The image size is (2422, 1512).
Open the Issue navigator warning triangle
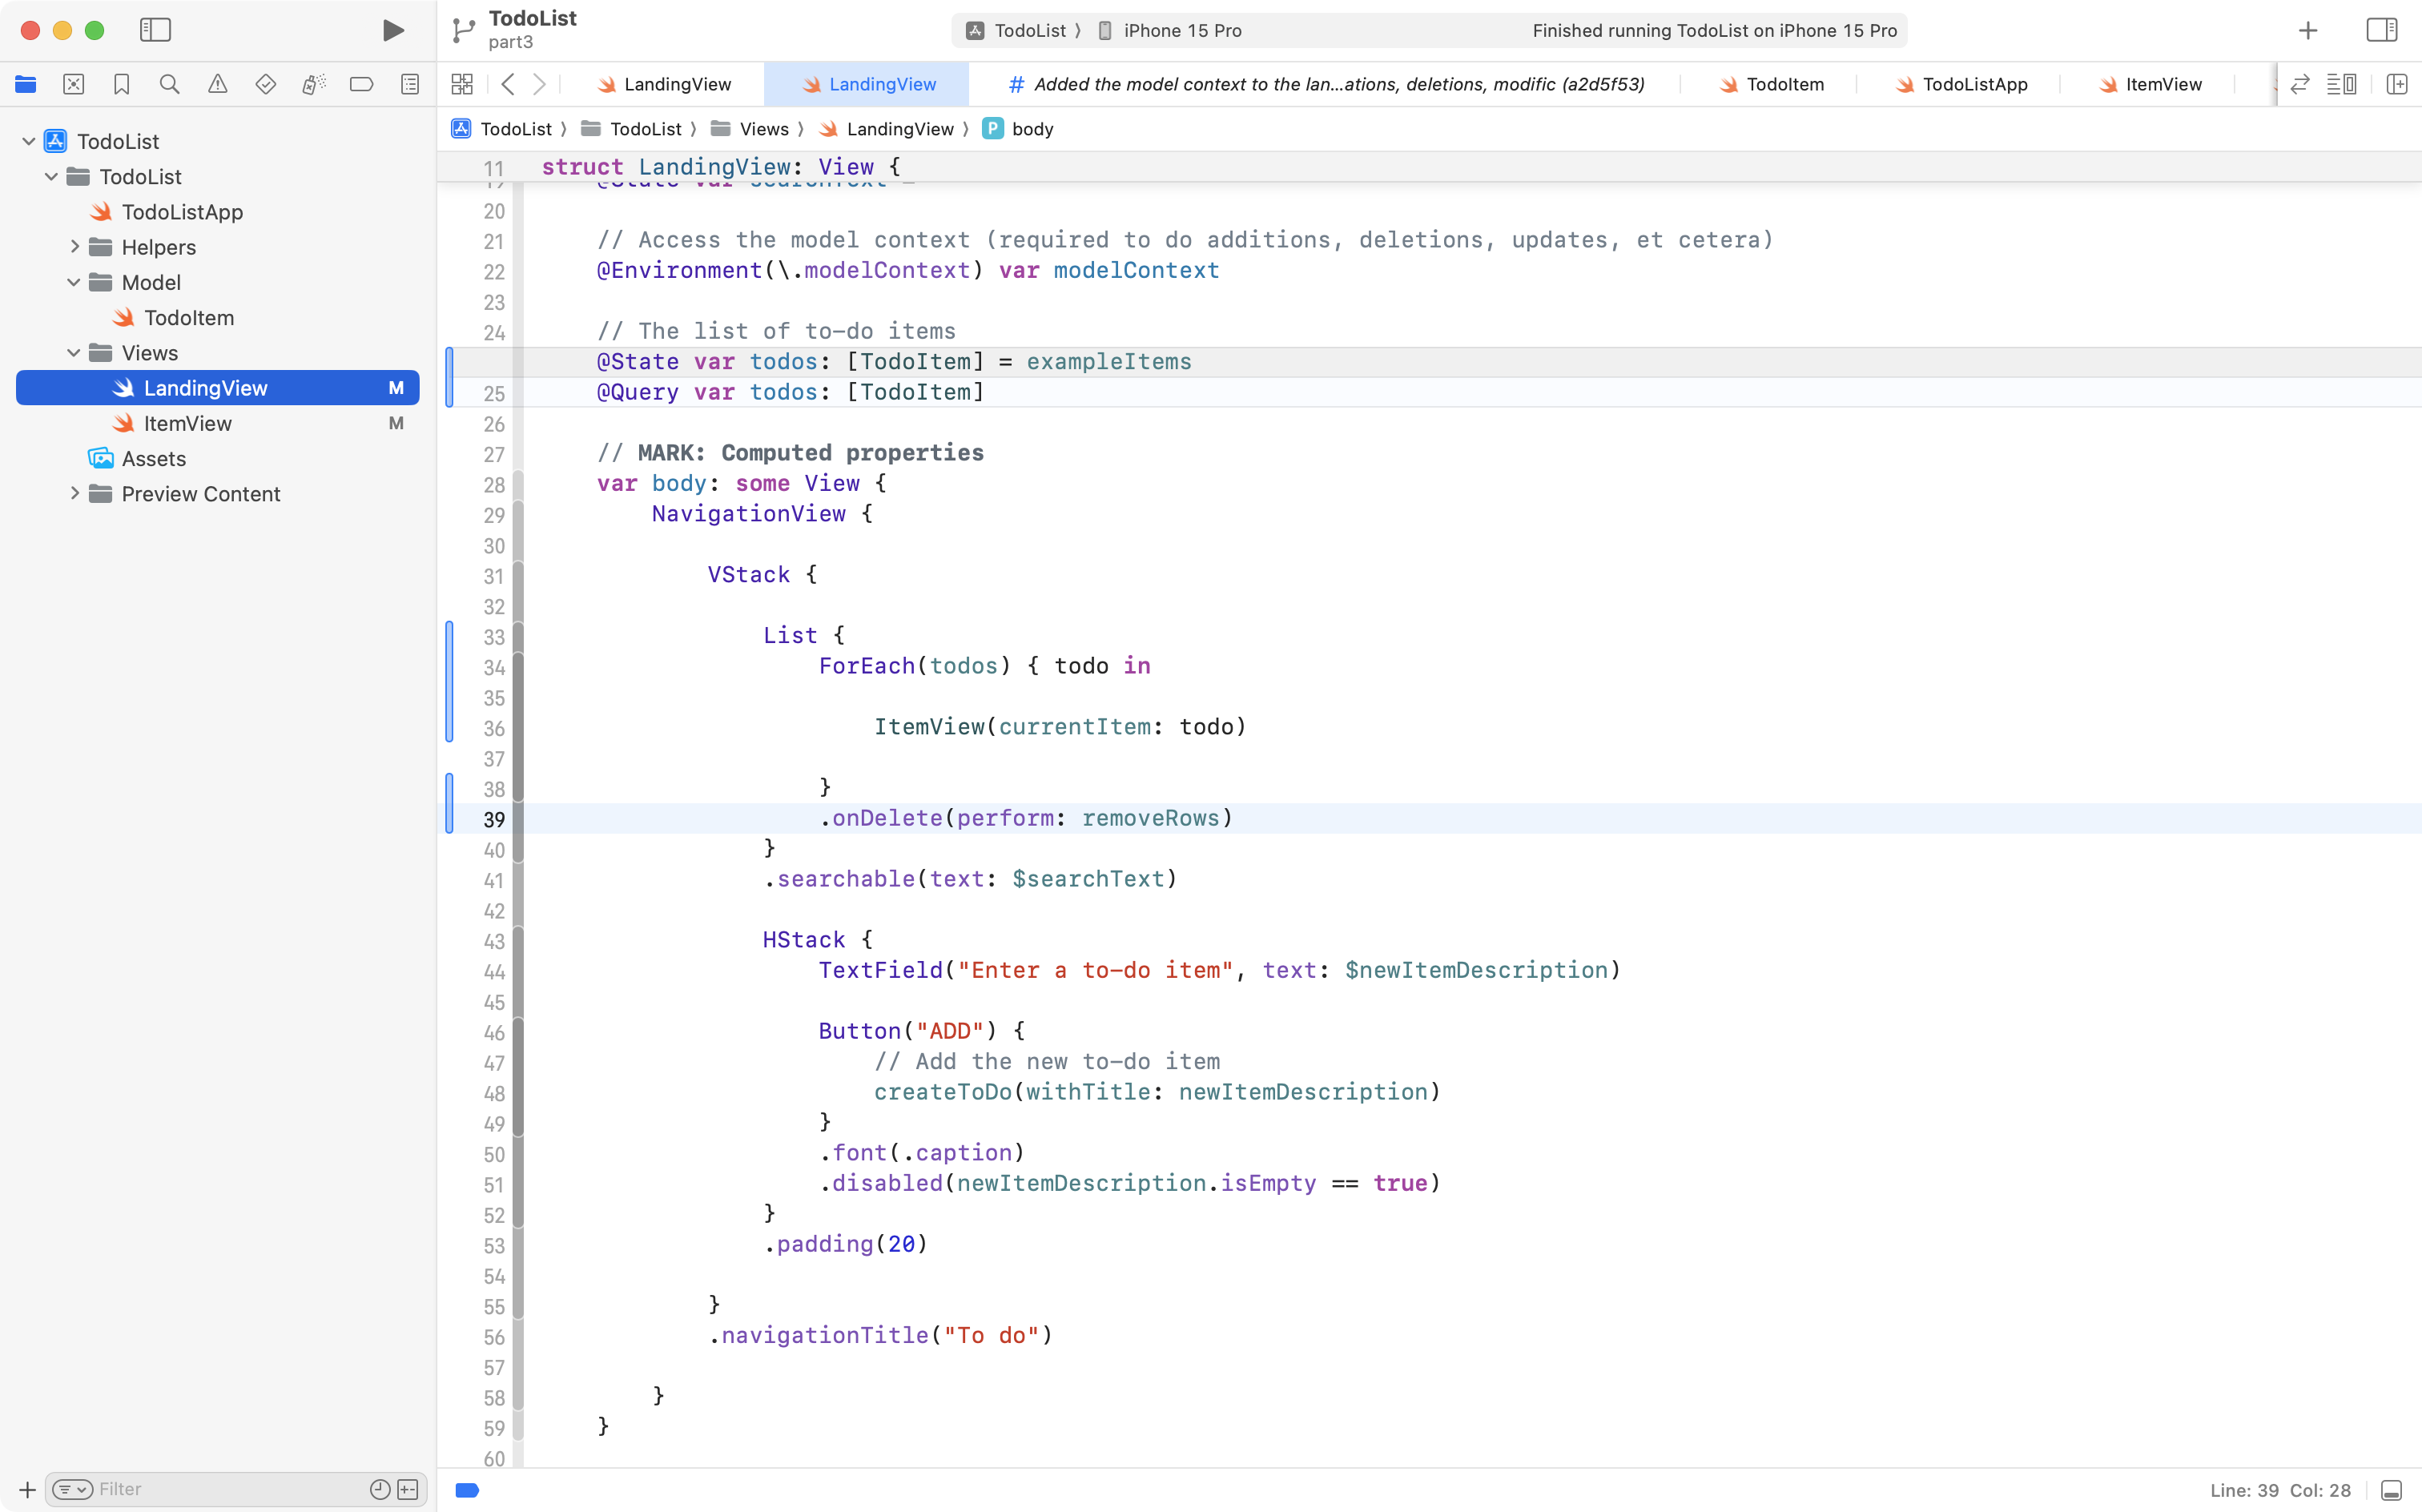tap(217, 84)
